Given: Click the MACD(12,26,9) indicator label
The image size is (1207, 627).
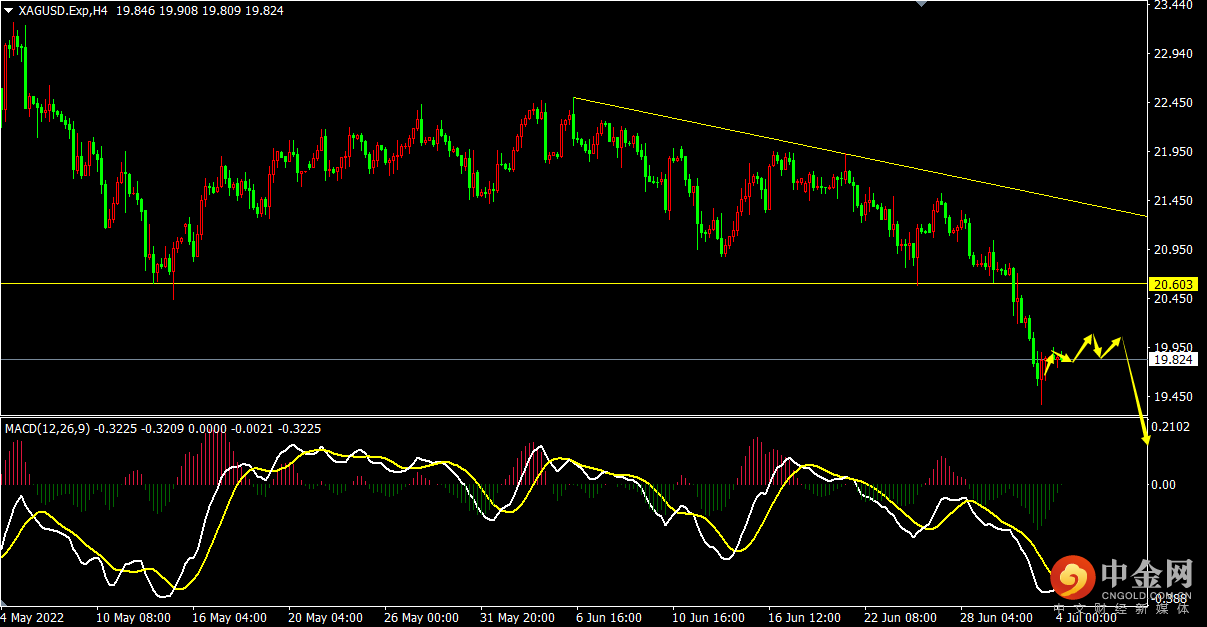Looking at the screenshot, I should [x=47, y=429].
